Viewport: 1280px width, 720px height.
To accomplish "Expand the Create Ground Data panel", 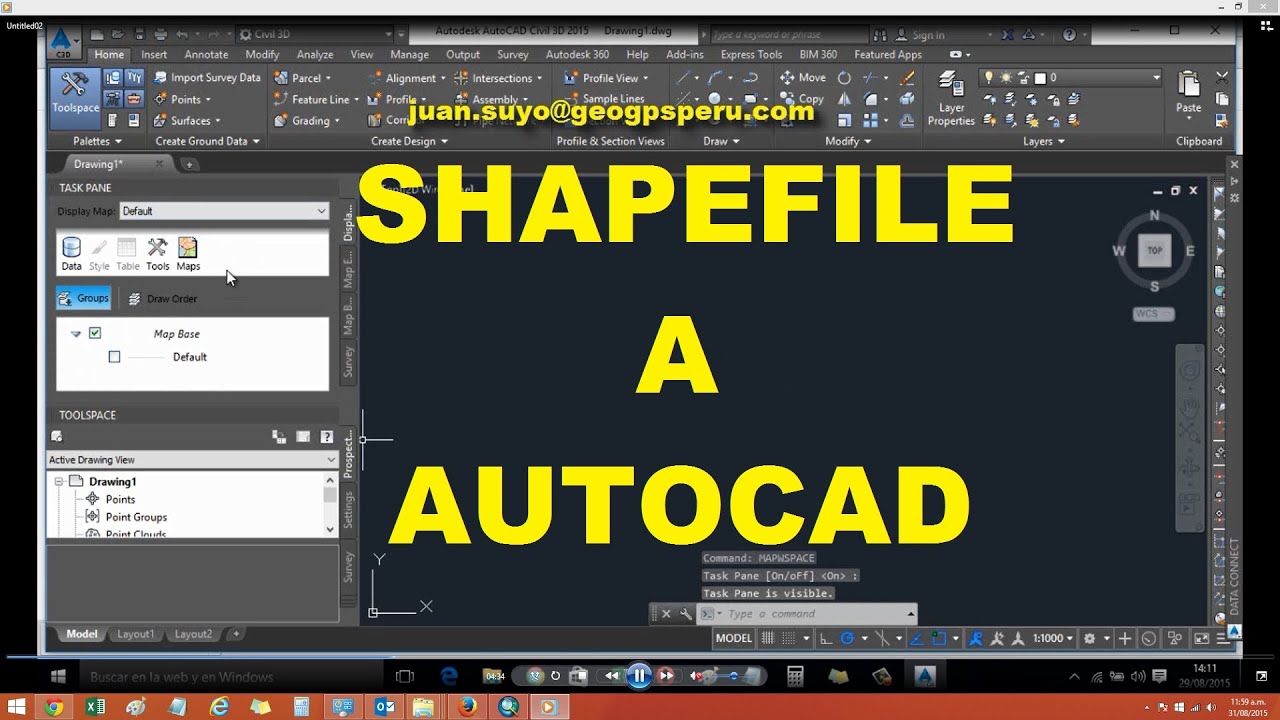I will coord(207,141).
